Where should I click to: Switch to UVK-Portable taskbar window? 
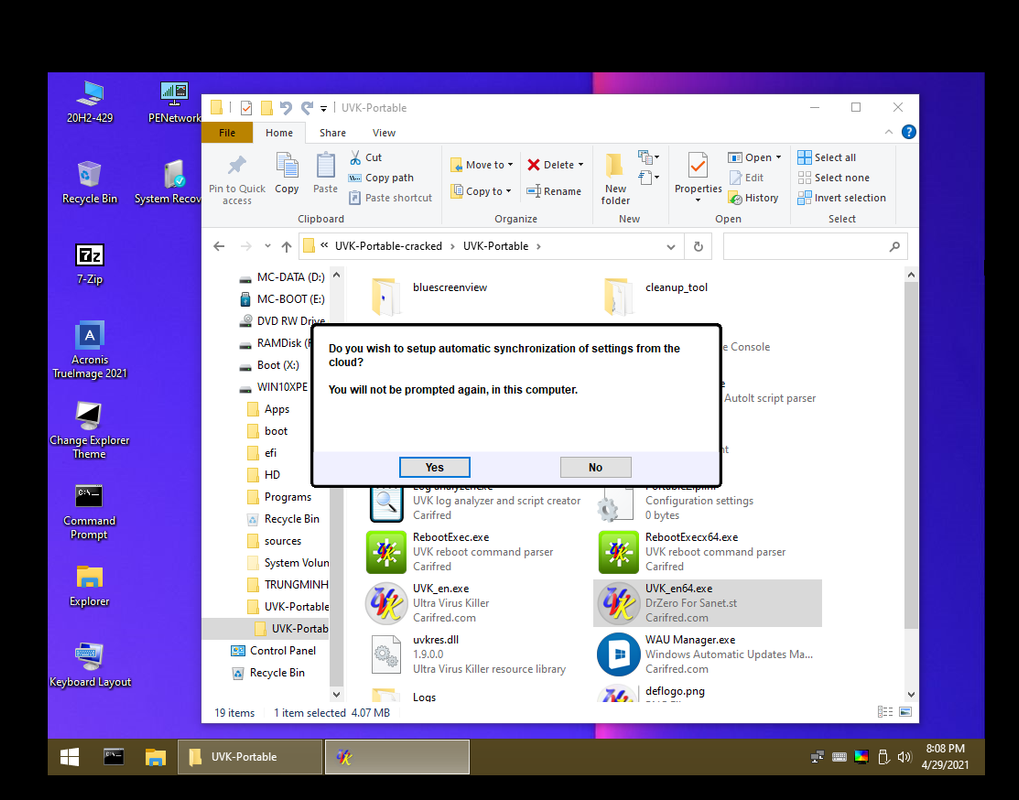coord(250,756)
